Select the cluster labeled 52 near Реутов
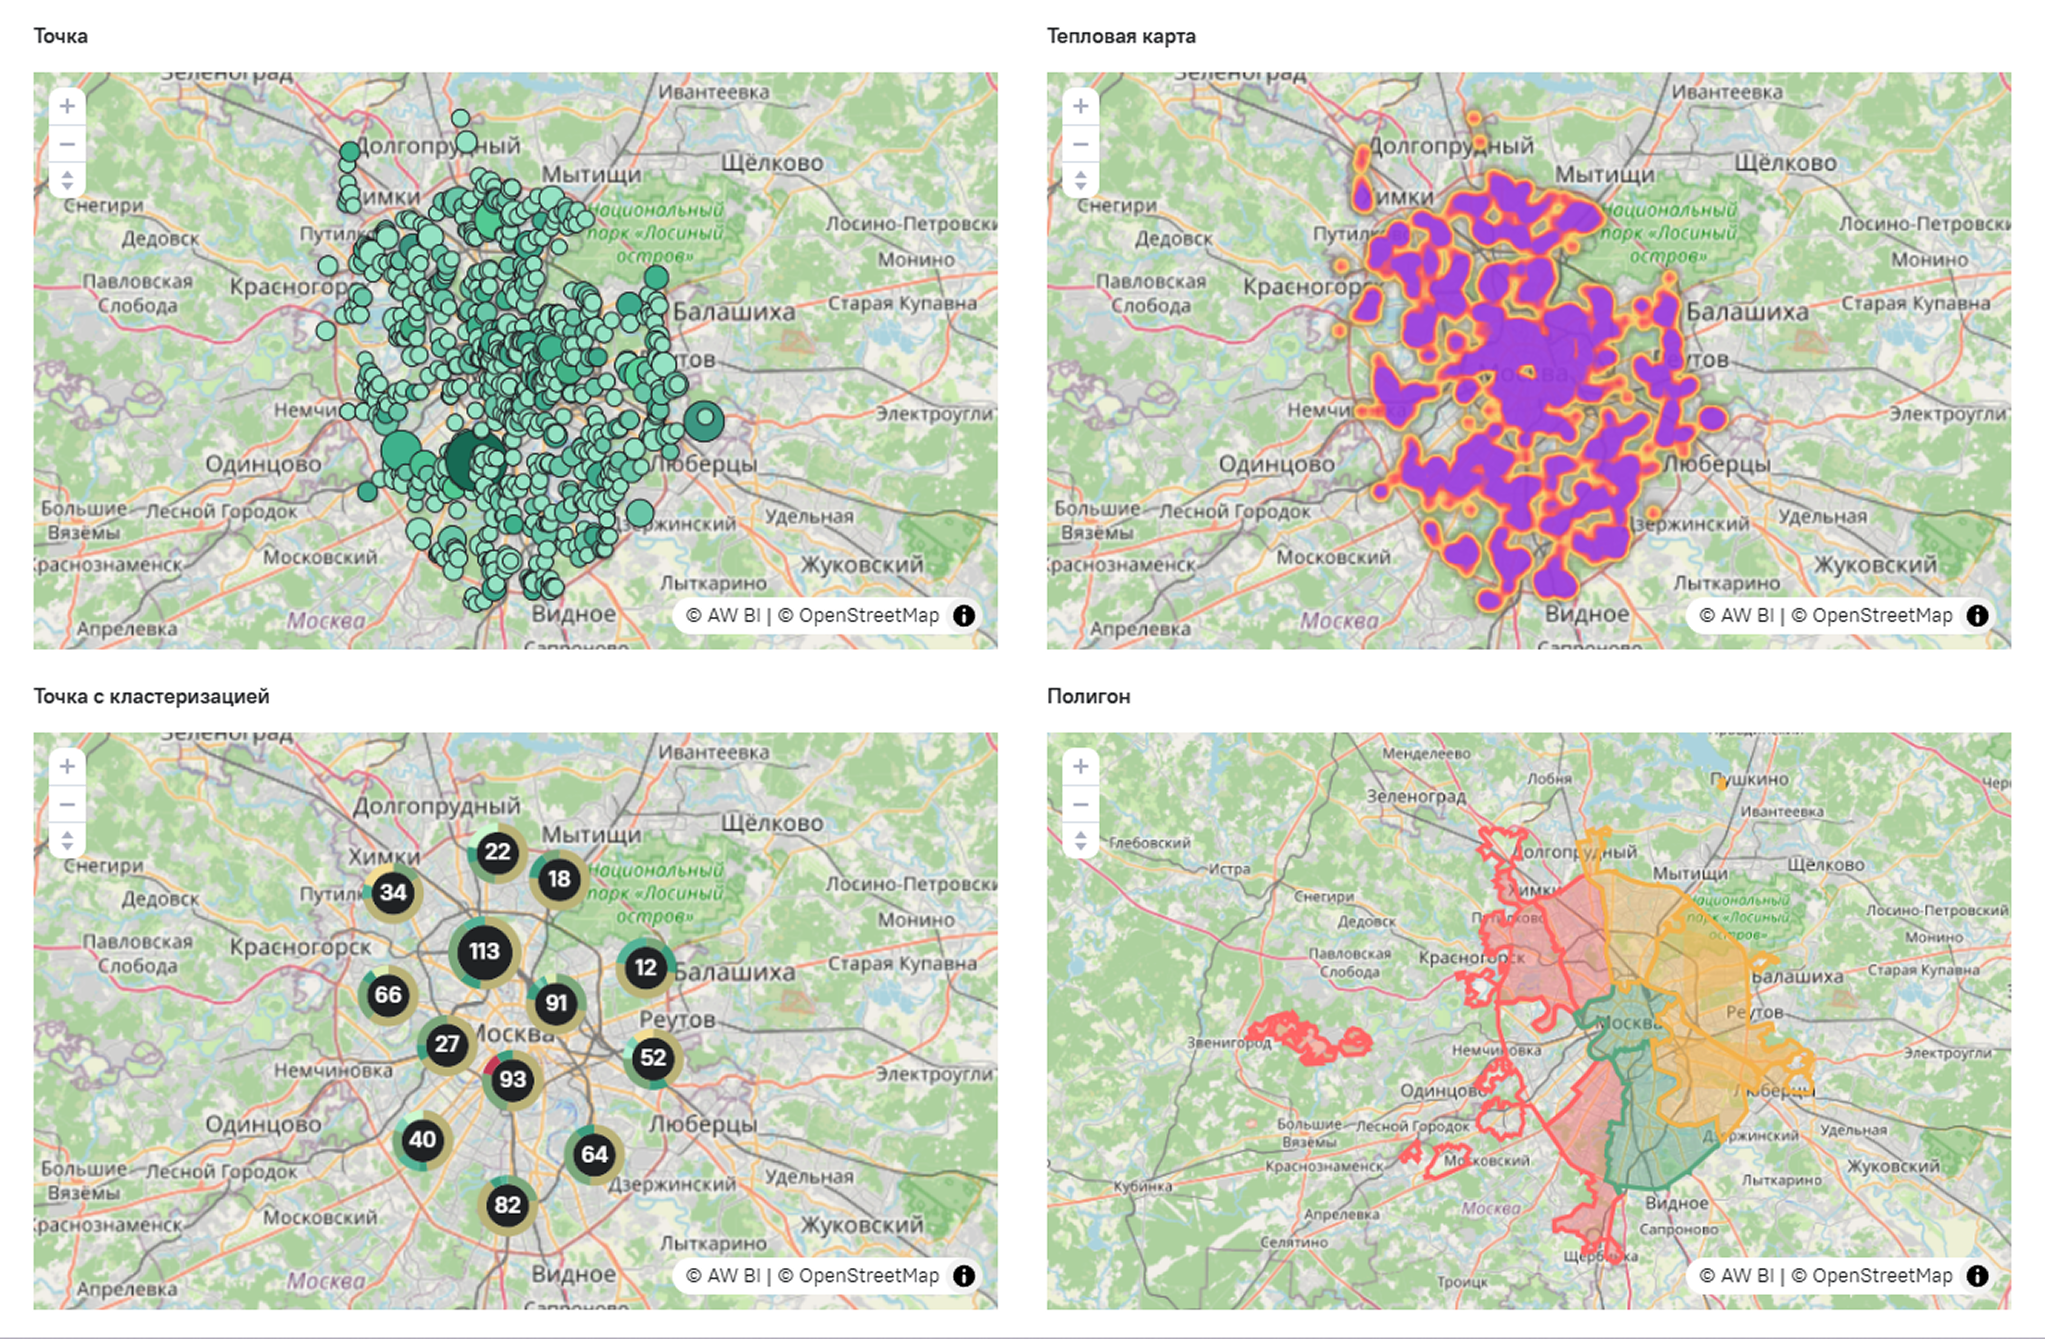The height and width of the screenshot is (1339, 2045). click(653, 1058)
